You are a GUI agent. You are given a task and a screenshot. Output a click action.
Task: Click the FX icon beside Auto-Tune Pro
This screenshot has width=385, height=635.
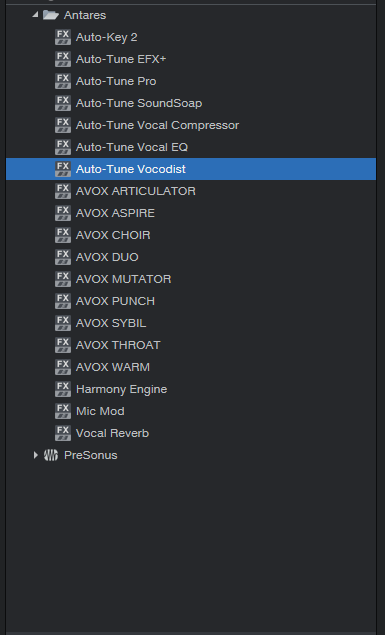click(x=63, y=81)
